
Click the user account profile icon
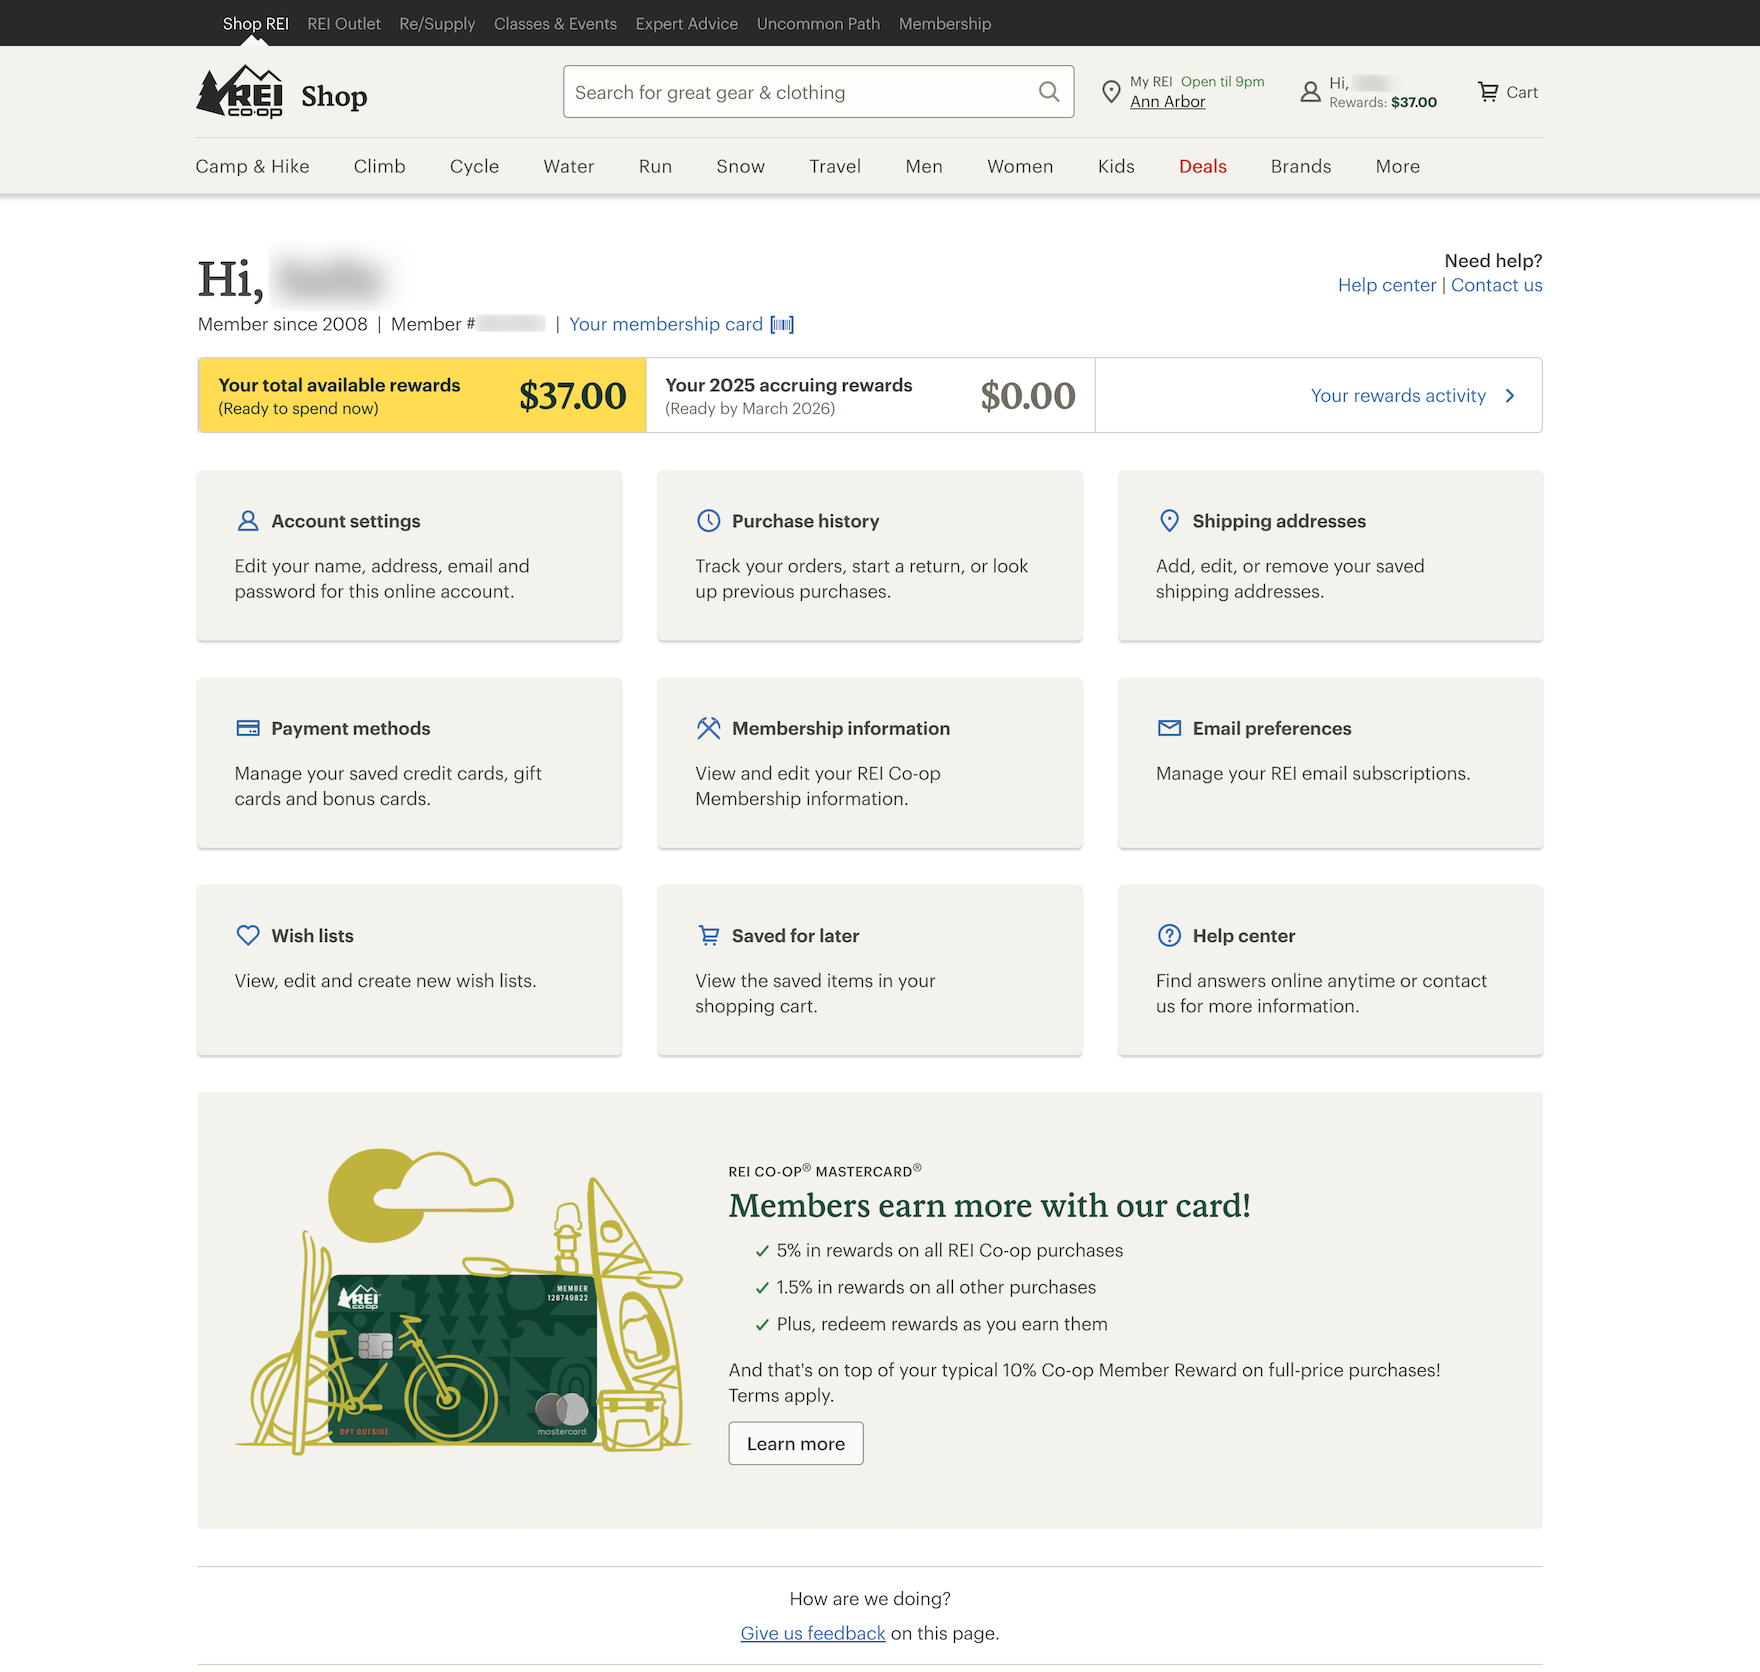(1309, 92)
